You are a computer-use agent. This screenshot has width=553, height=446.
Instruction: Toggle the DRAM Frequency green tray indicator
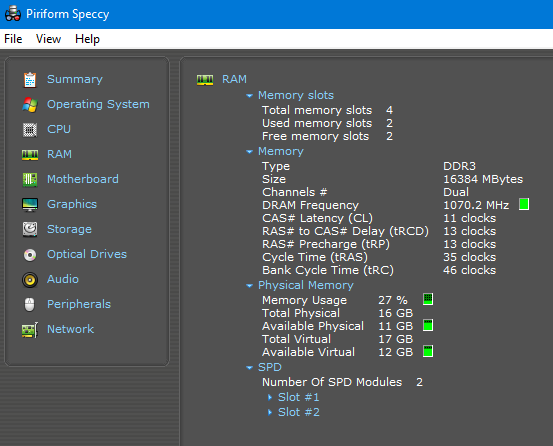coord(524,204)
